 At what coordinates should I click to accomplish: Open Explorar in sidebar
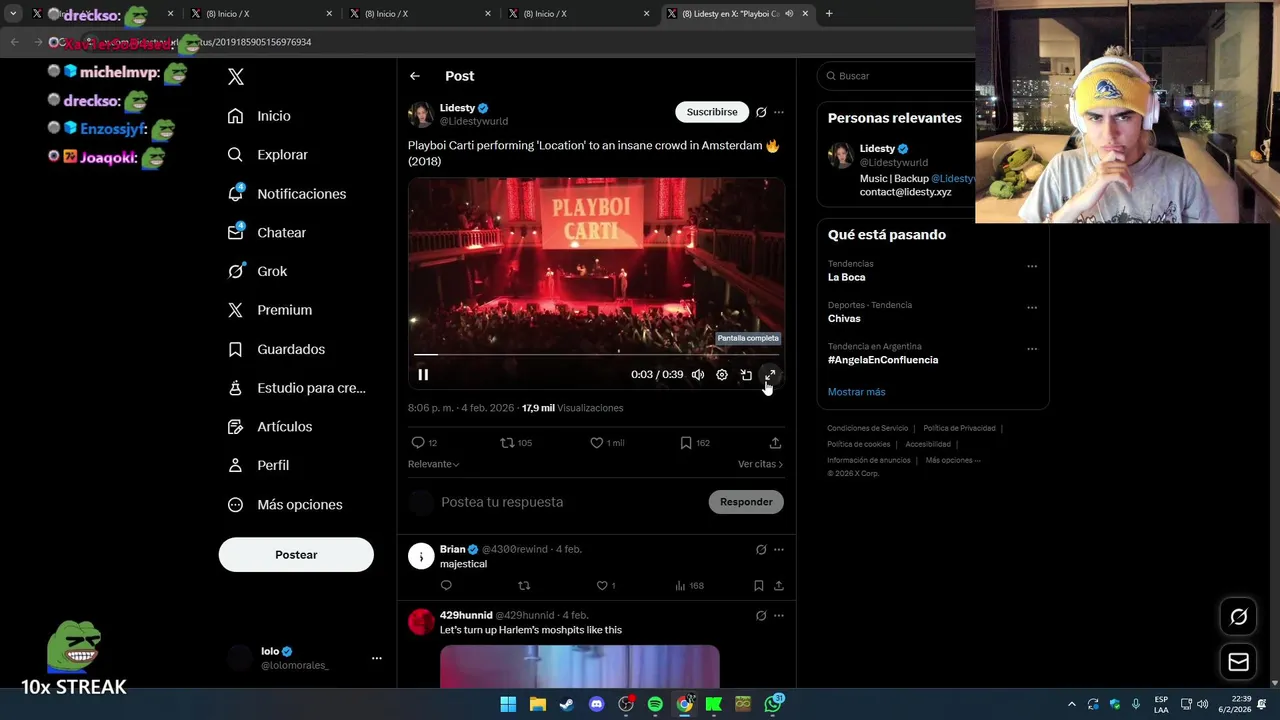point(267,155)
